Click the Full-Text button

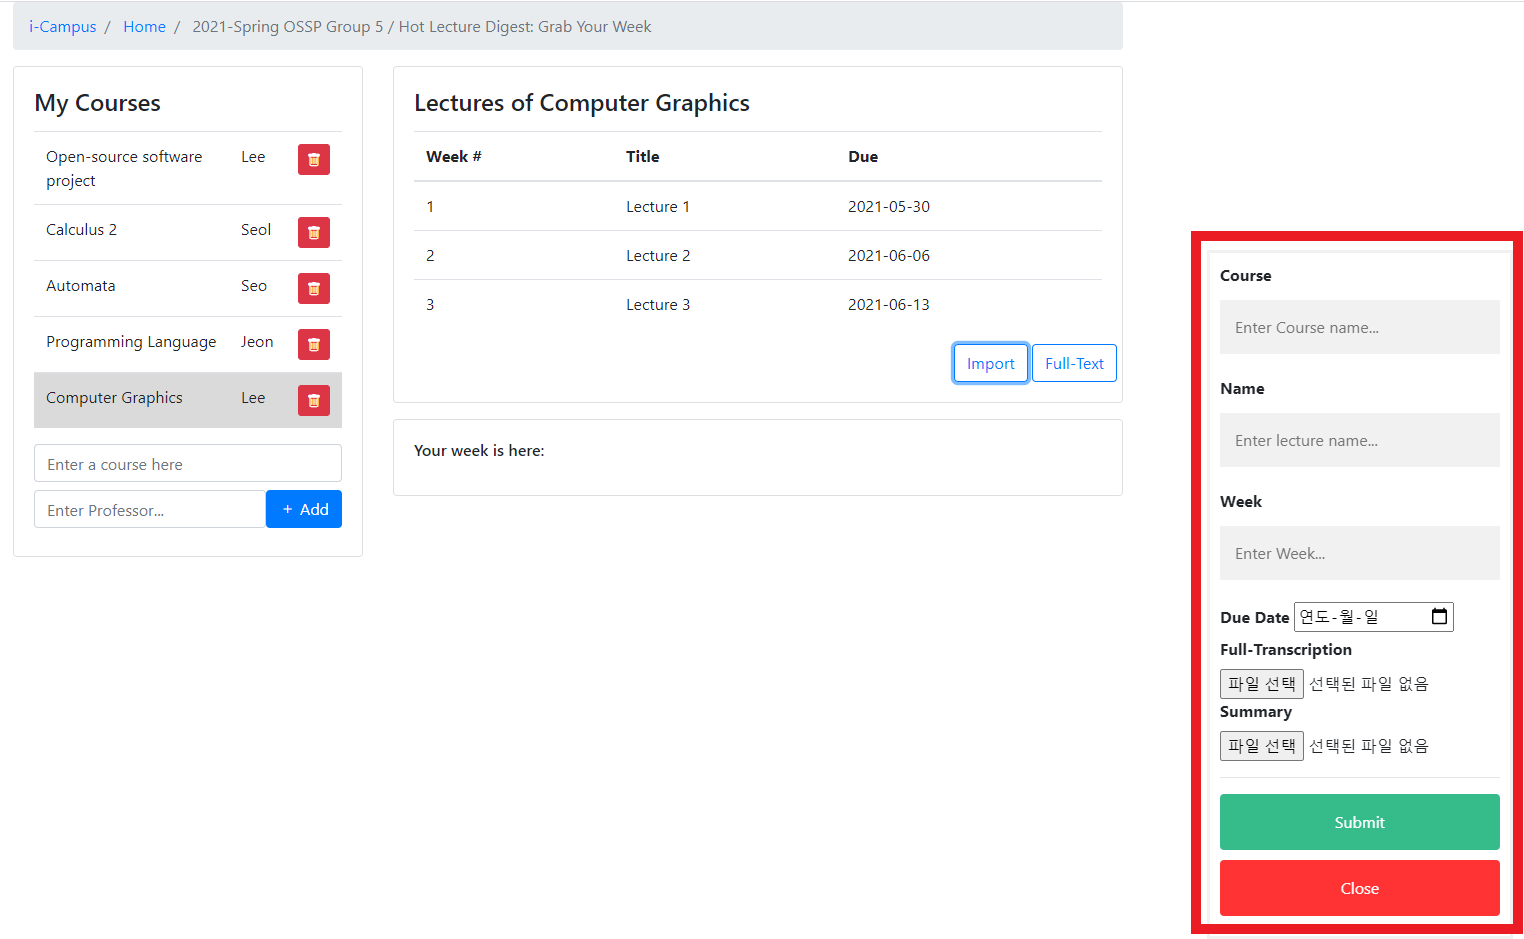1074,363
